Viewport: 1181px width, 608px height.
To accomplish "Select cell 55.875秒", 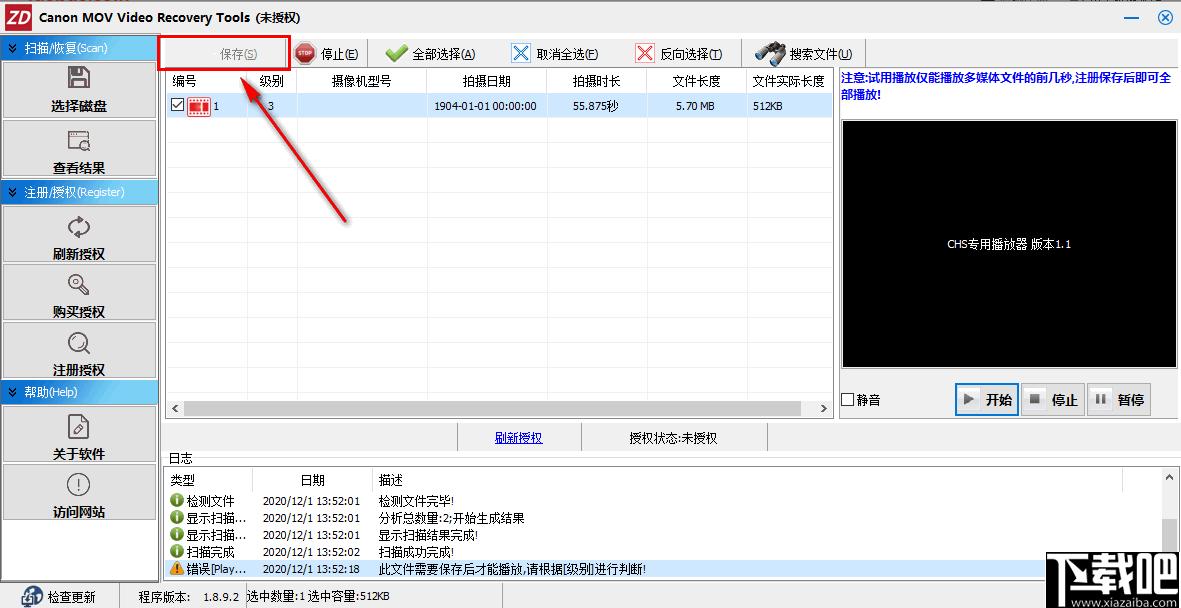I will click(596, 106).
